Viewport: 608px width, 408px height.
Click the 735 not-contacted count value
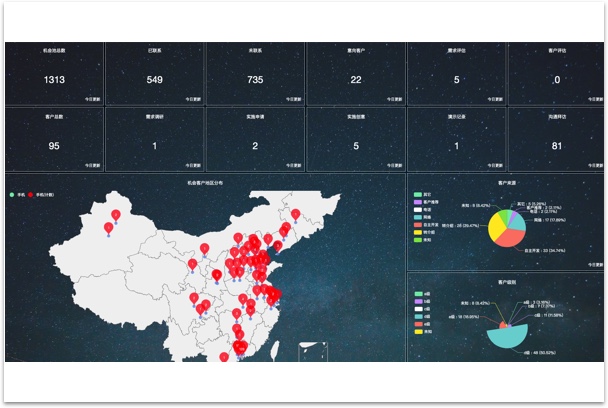(x=255, y=80)
